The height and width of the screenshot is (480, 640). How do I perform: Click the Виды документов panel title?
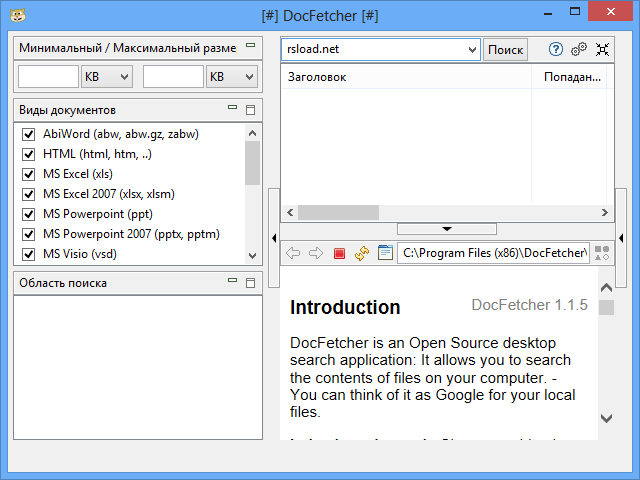[67, 110]
